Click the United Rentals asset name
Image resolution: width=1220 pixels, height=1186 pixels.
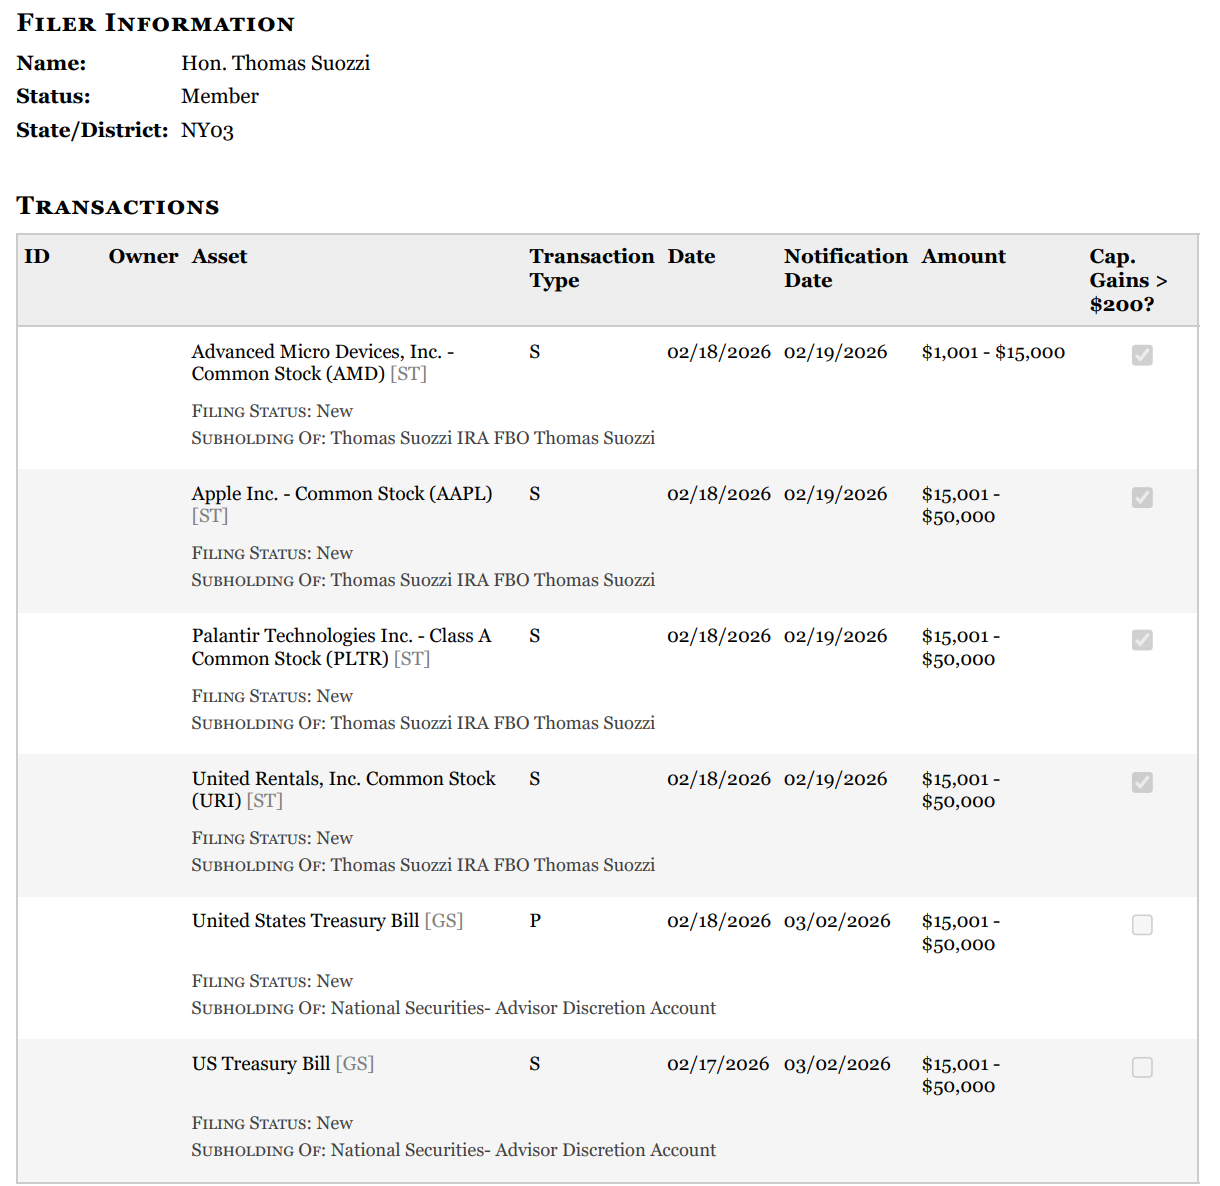343,789
